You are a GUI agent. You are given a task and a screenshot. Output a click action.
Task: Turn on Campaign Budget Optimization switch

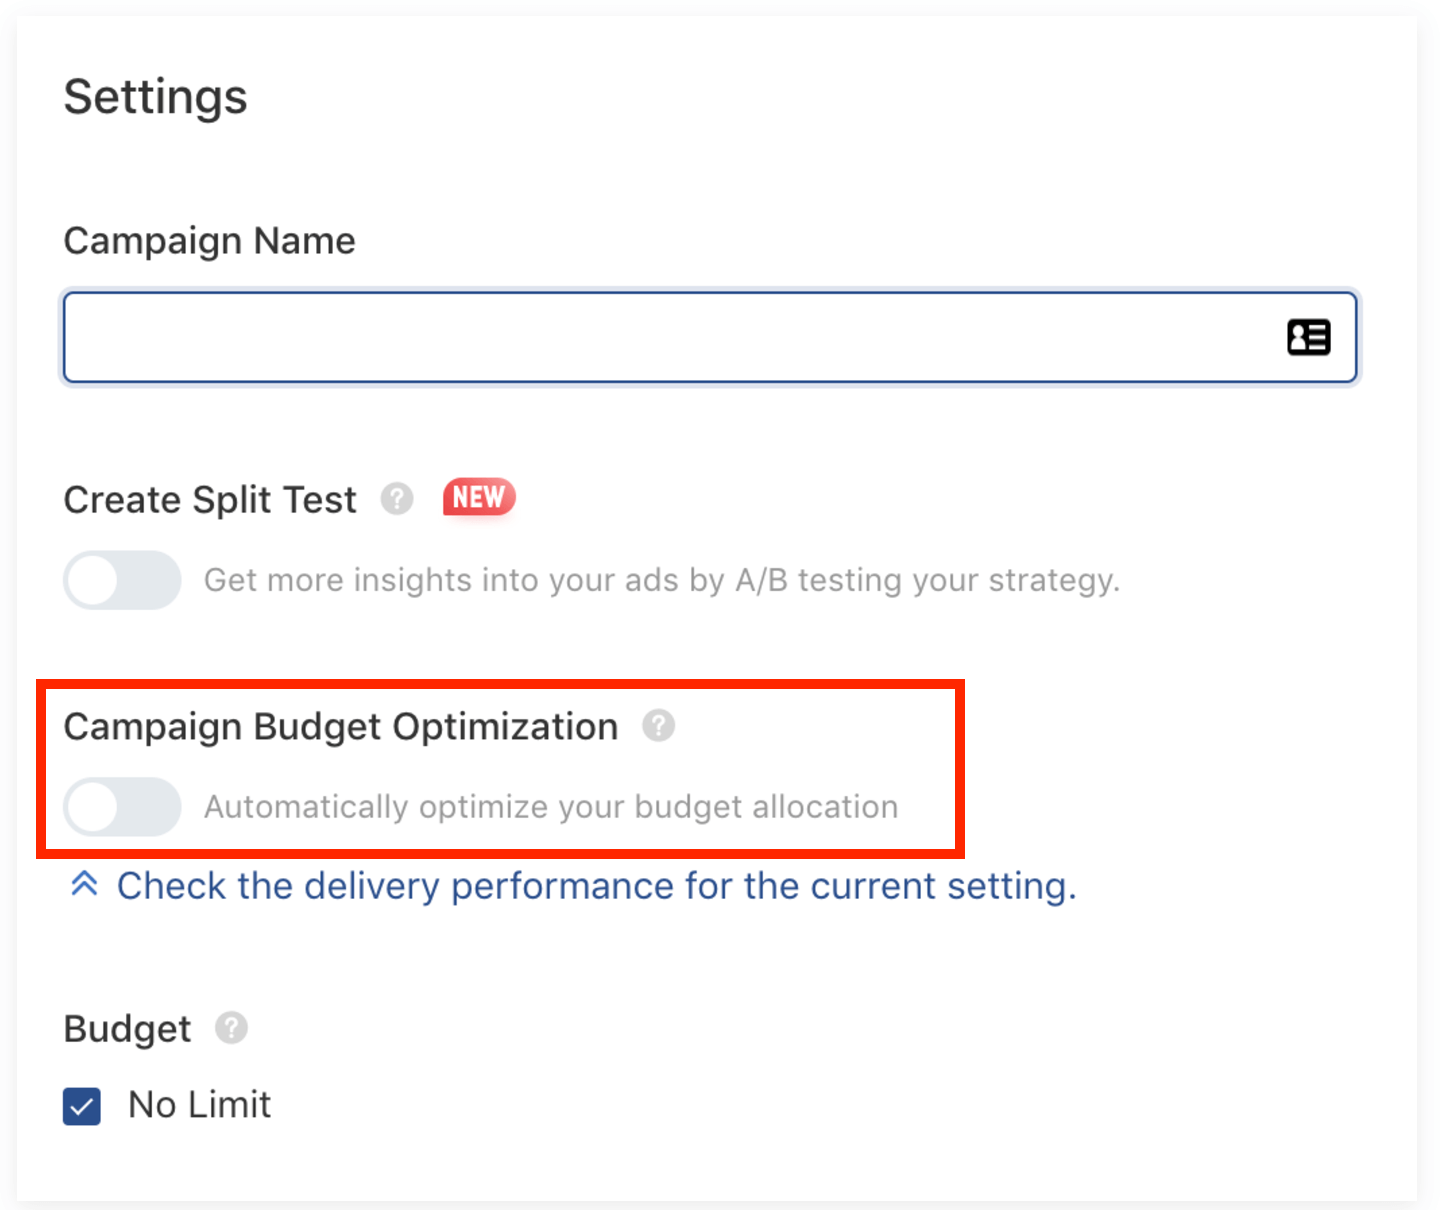click(122, 806)
